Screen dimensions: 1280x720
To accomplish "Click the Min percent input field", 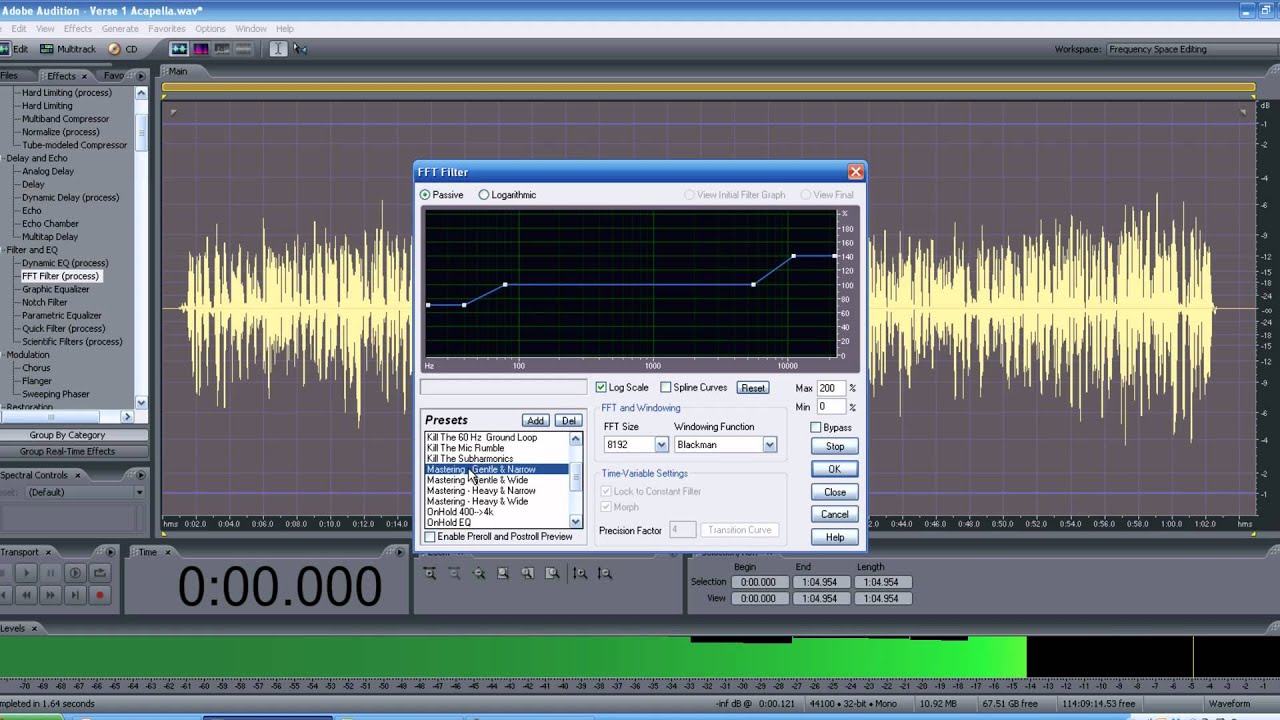I will pyautogui.click(x=832, y=407).
